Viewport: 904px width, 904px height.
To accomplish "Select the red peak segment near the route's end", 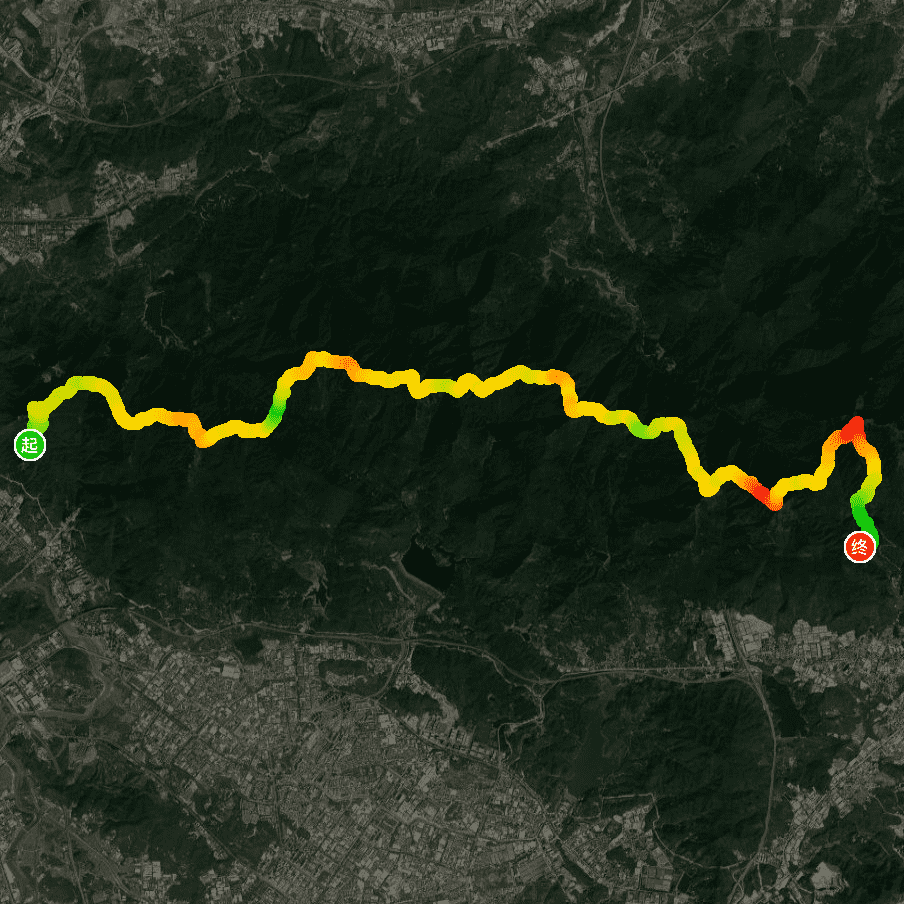I will pyautogui.click(x=853, y=430).
